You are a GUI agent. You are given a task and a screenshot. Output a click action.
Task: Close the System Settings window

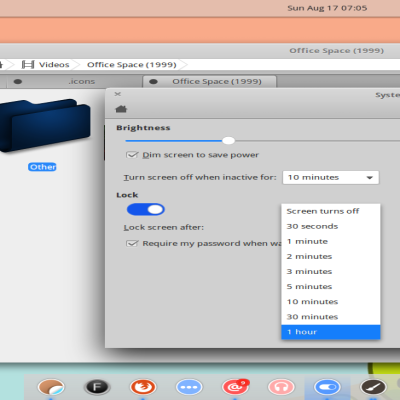pos(117,94)
